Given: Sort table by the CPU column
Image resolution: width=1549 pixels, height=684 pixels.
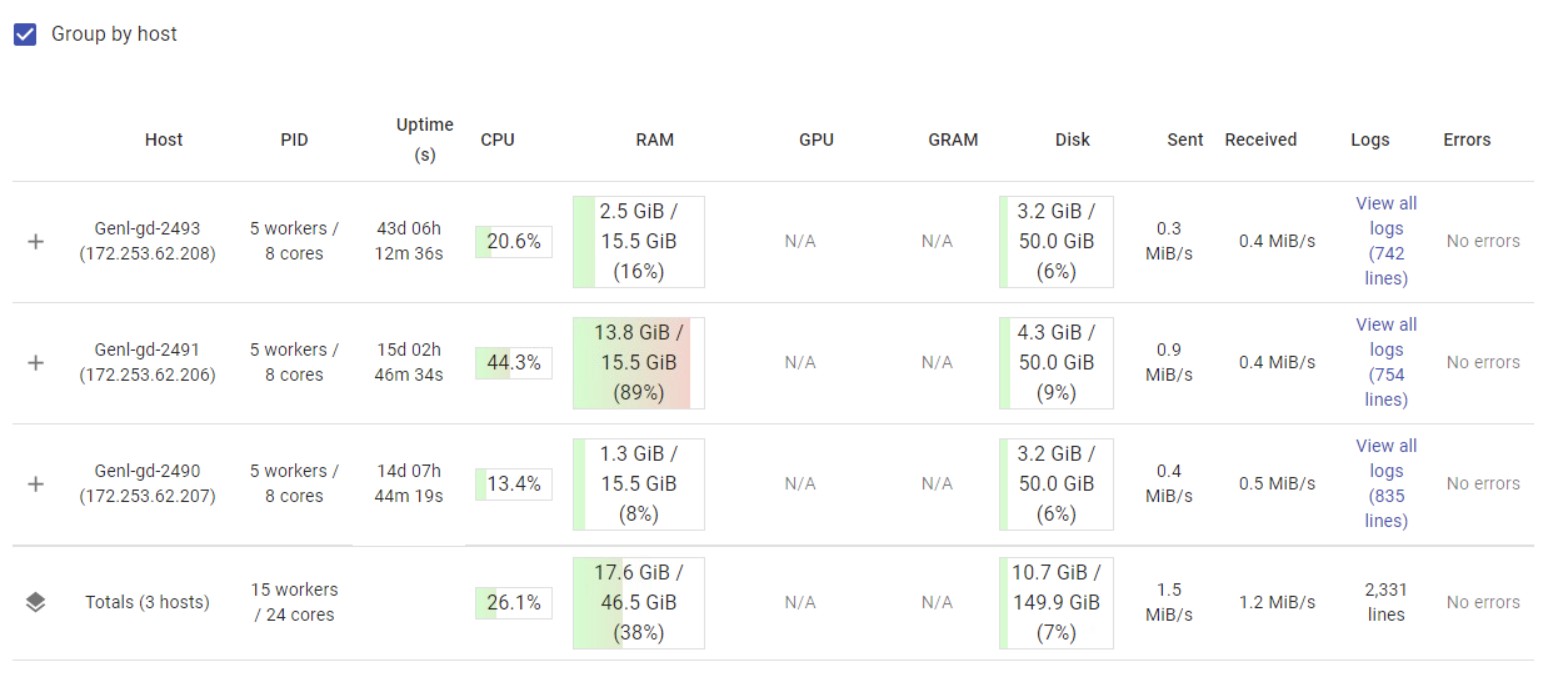Looking at the screenshot, I should [x=498, y=139].
